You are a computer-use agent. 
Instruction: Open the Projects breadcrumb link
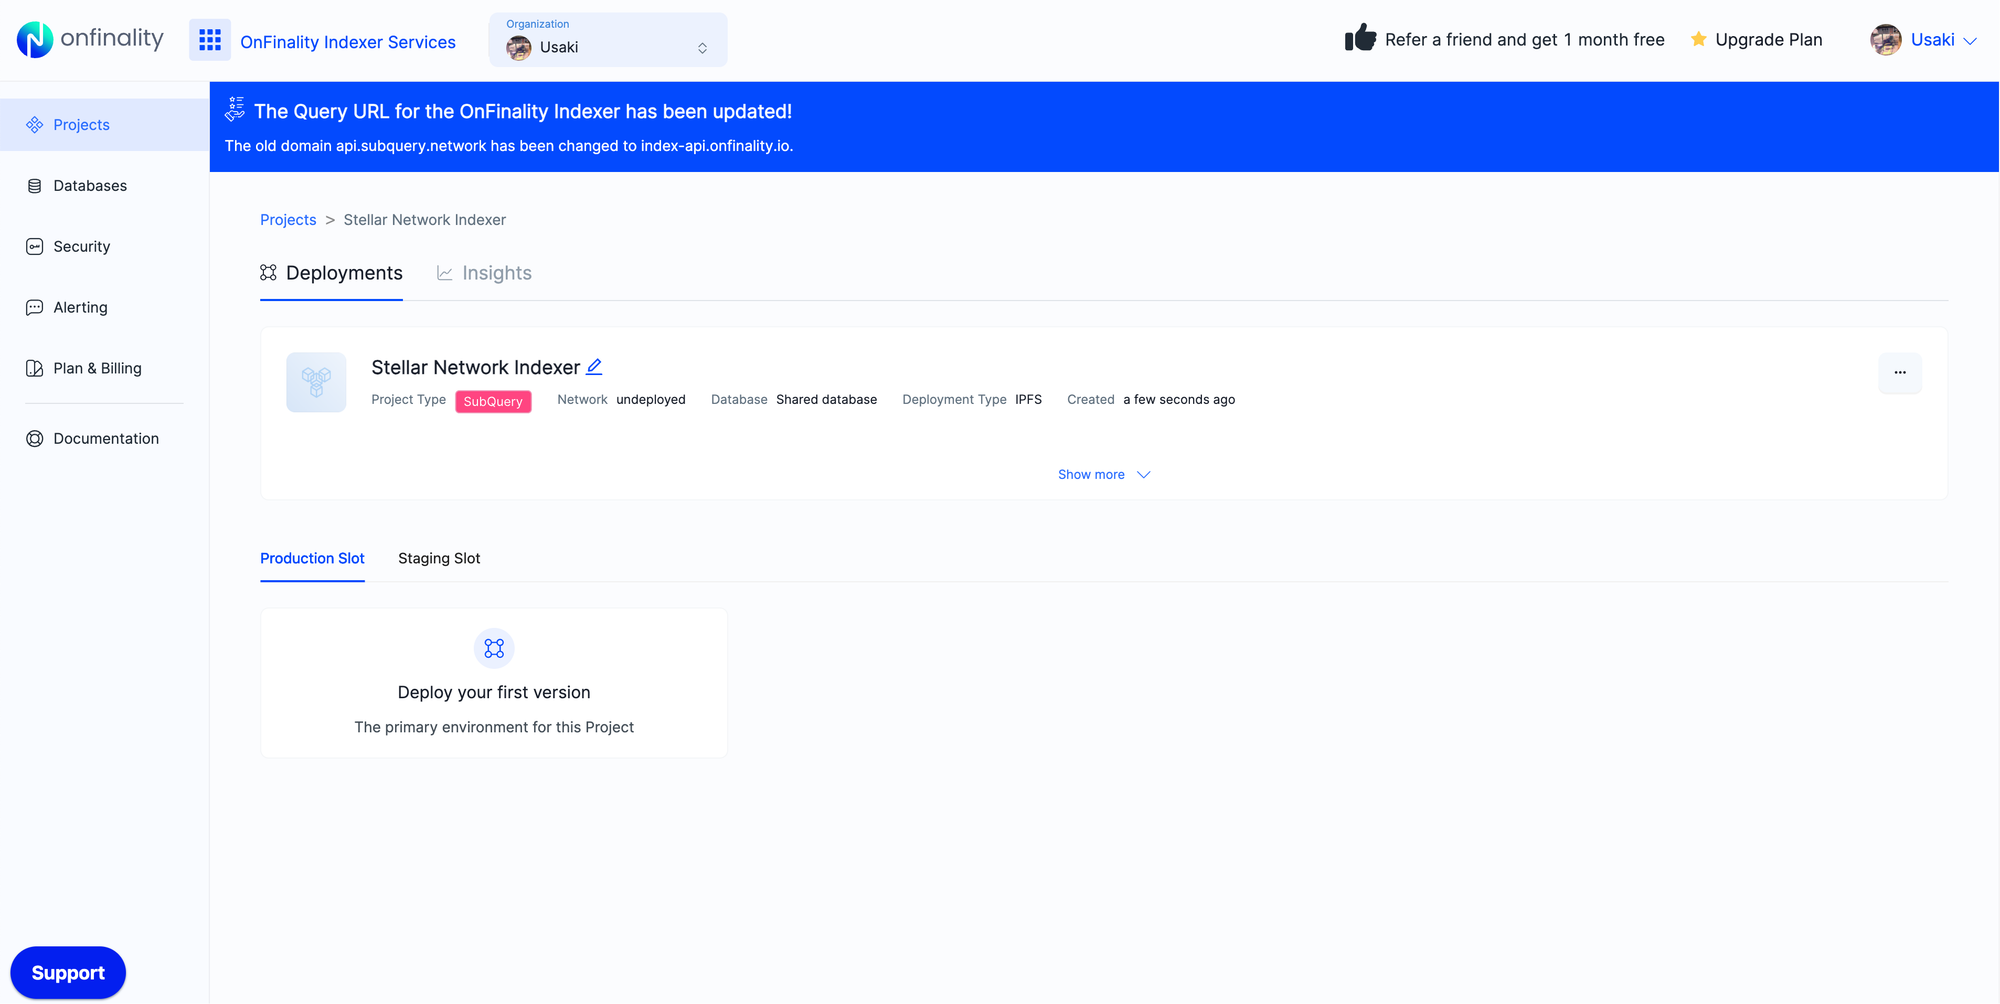(288, 219)
